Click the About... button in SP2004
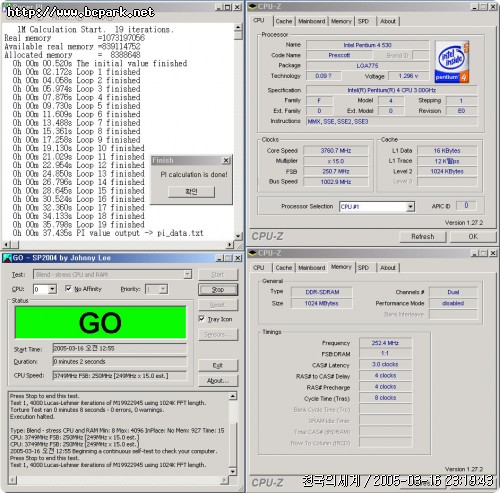Viewport: 500px width, 493px height. click(218, 381)
